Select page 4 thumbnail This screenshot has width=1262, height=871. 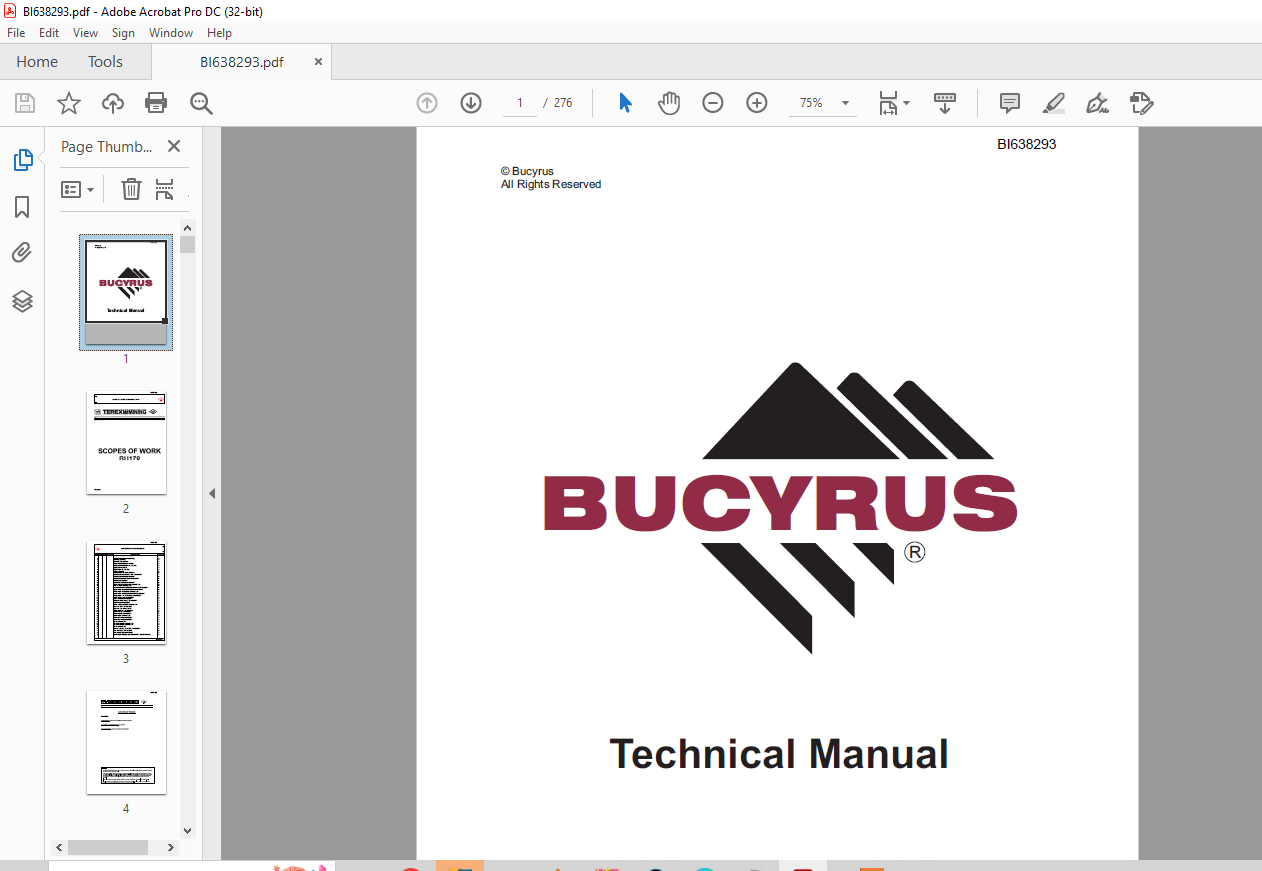[x=126, y=742]
